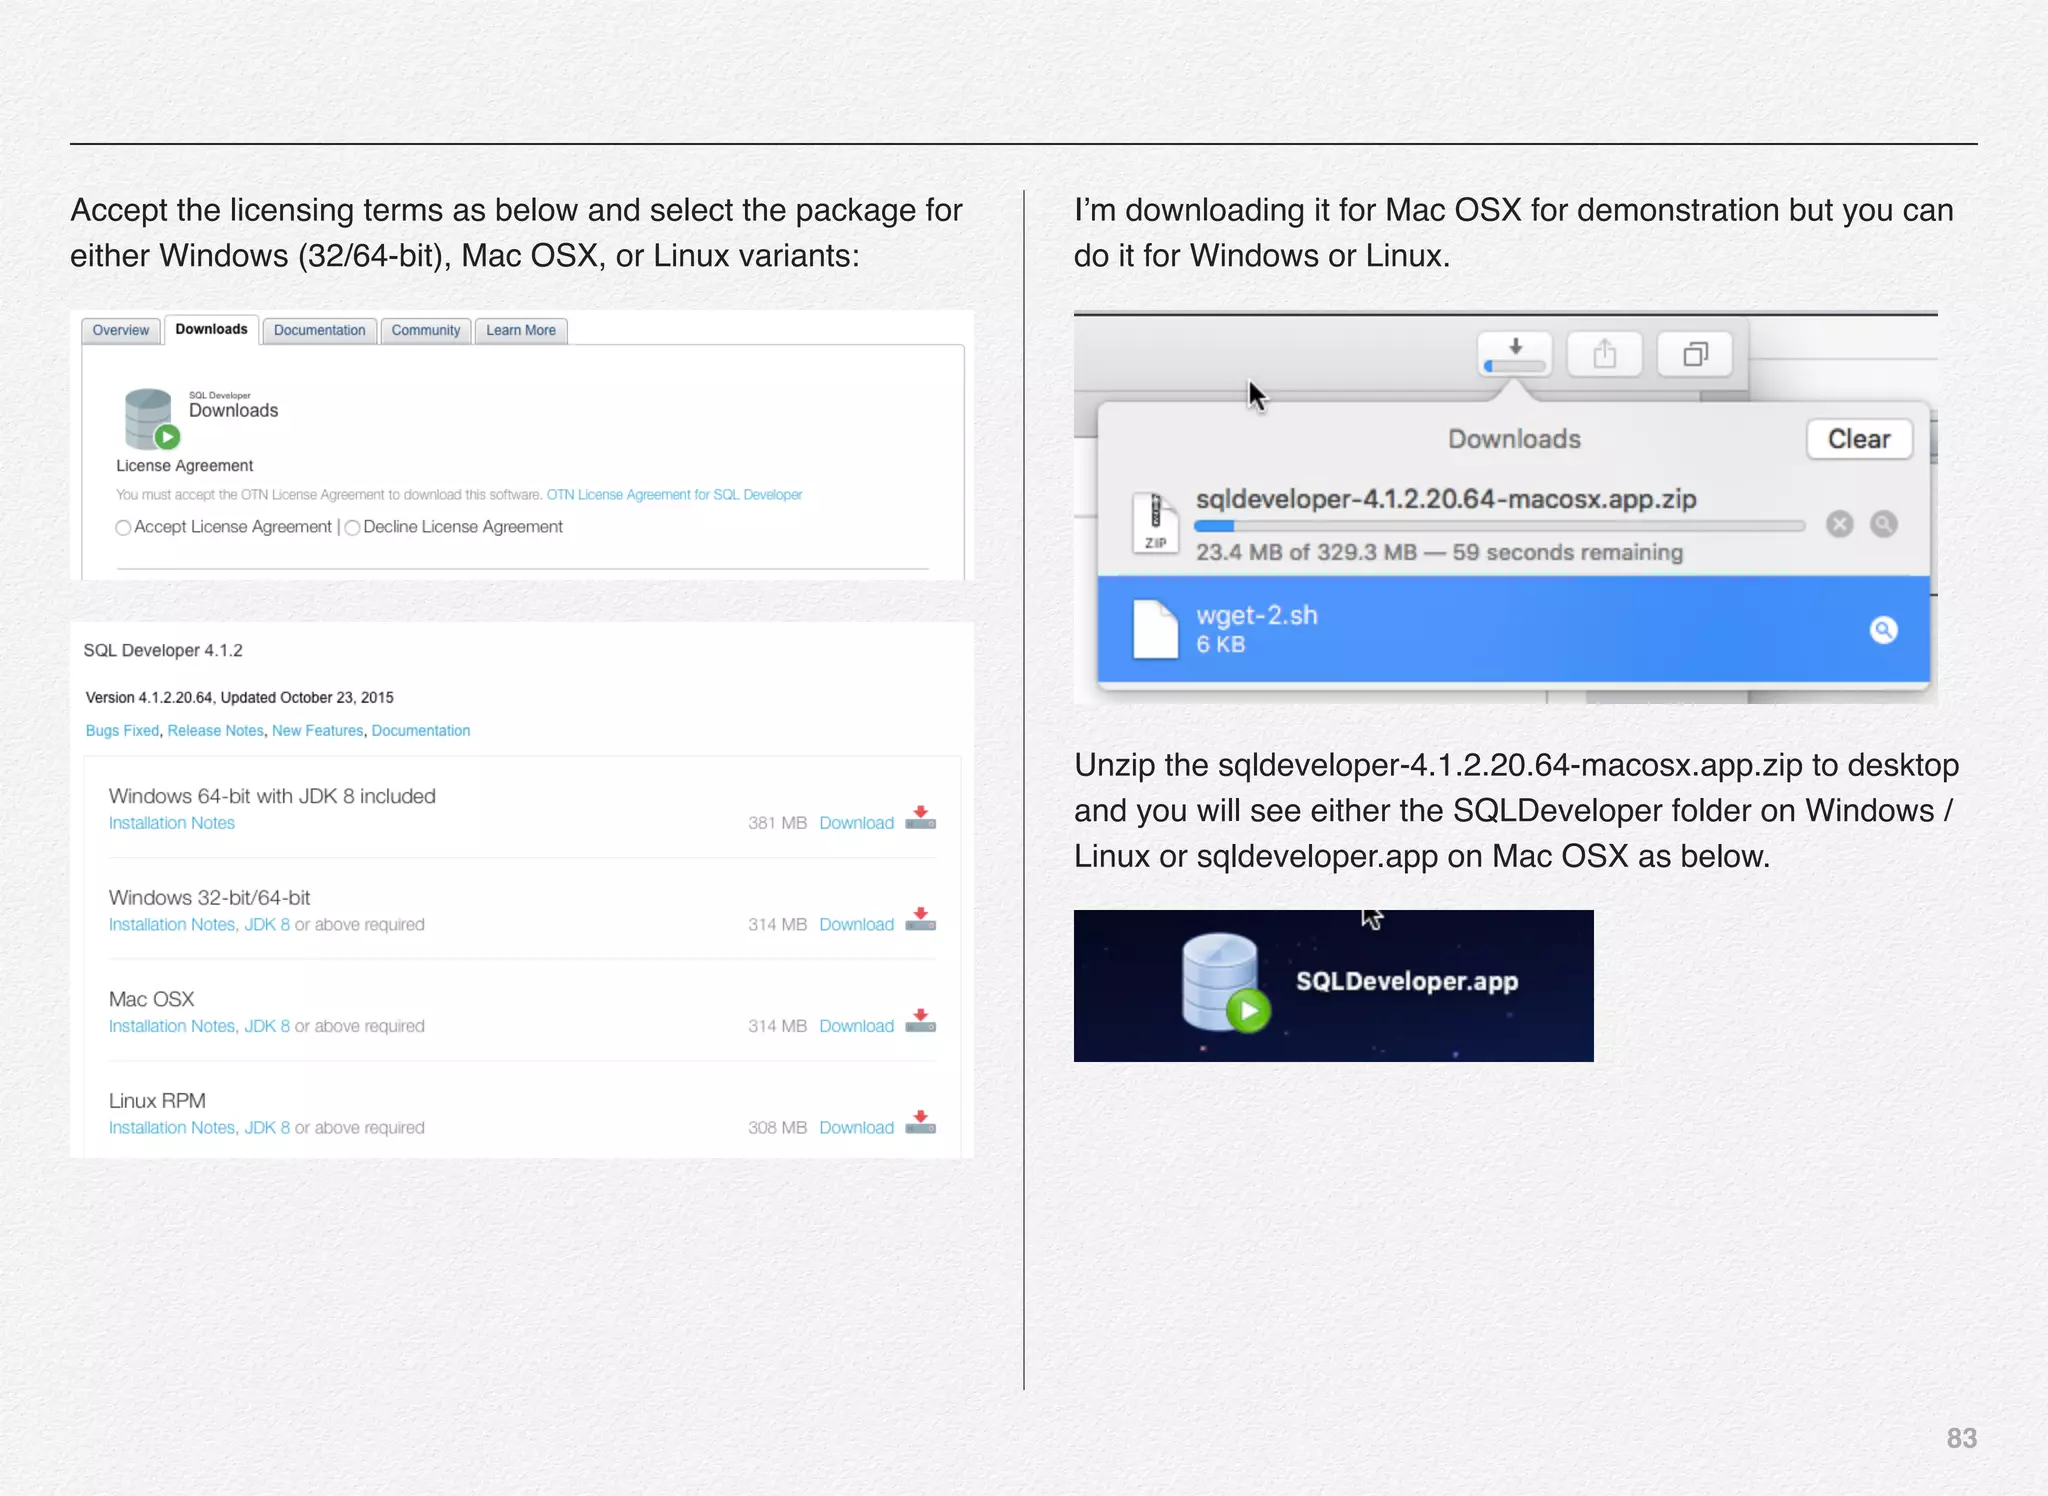Click the ZIP file icon in Downloads
Viewport: 2048px width, 1496px height.
point(1155,523)
